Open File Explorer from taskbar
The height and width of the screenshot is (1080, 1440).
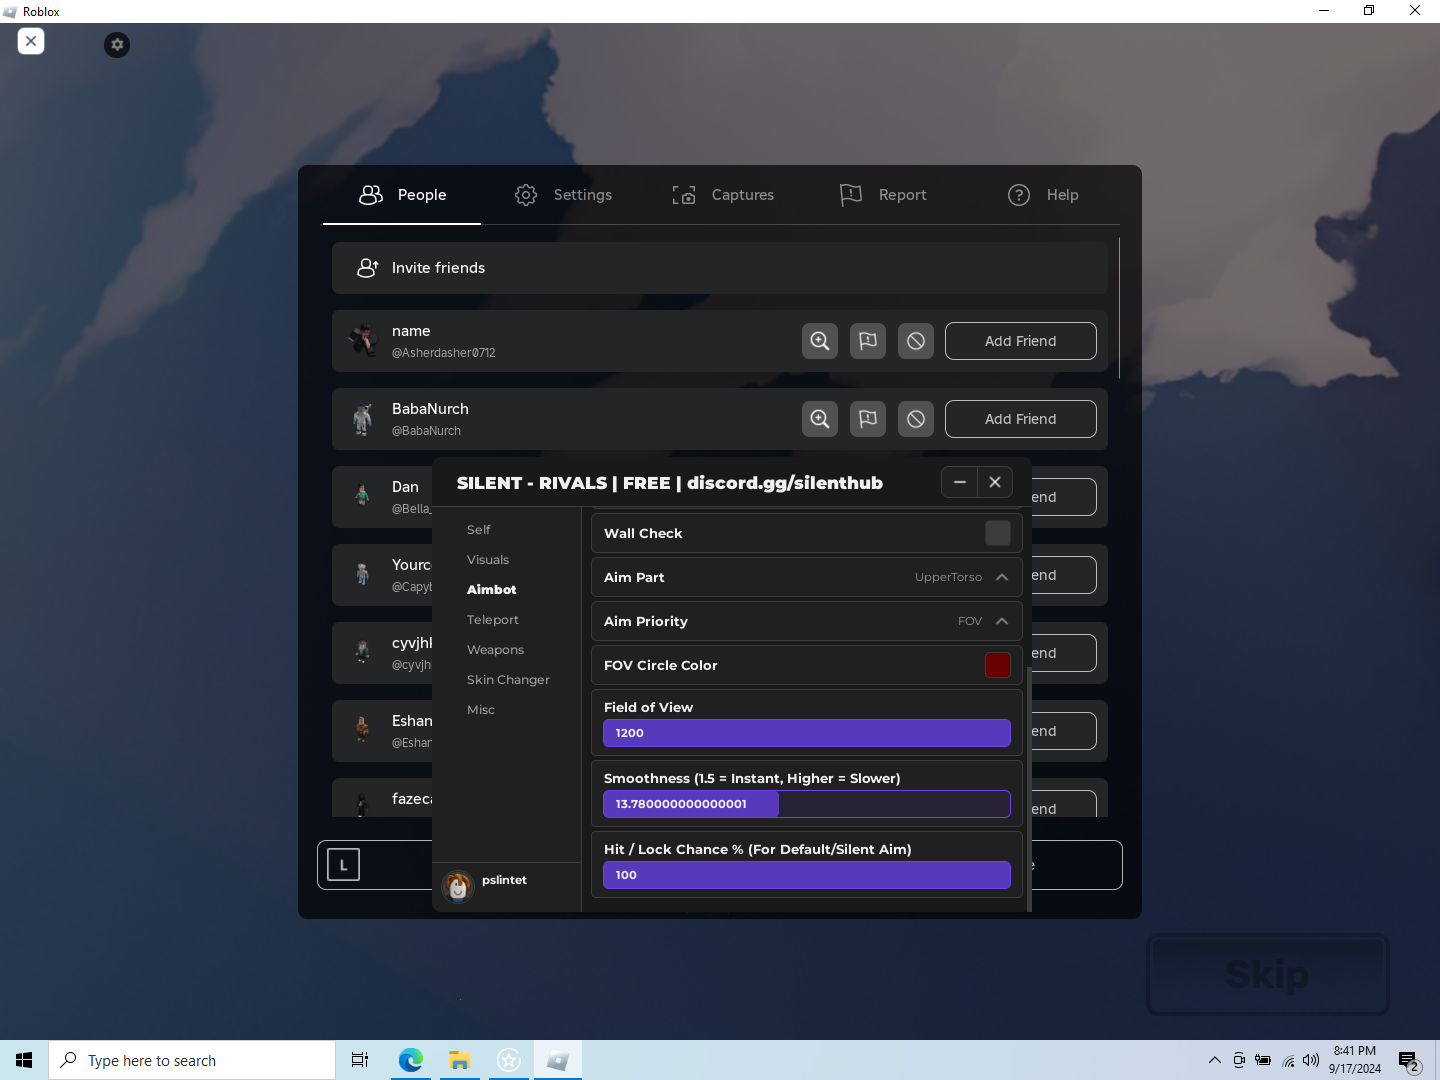[460, 1060]
